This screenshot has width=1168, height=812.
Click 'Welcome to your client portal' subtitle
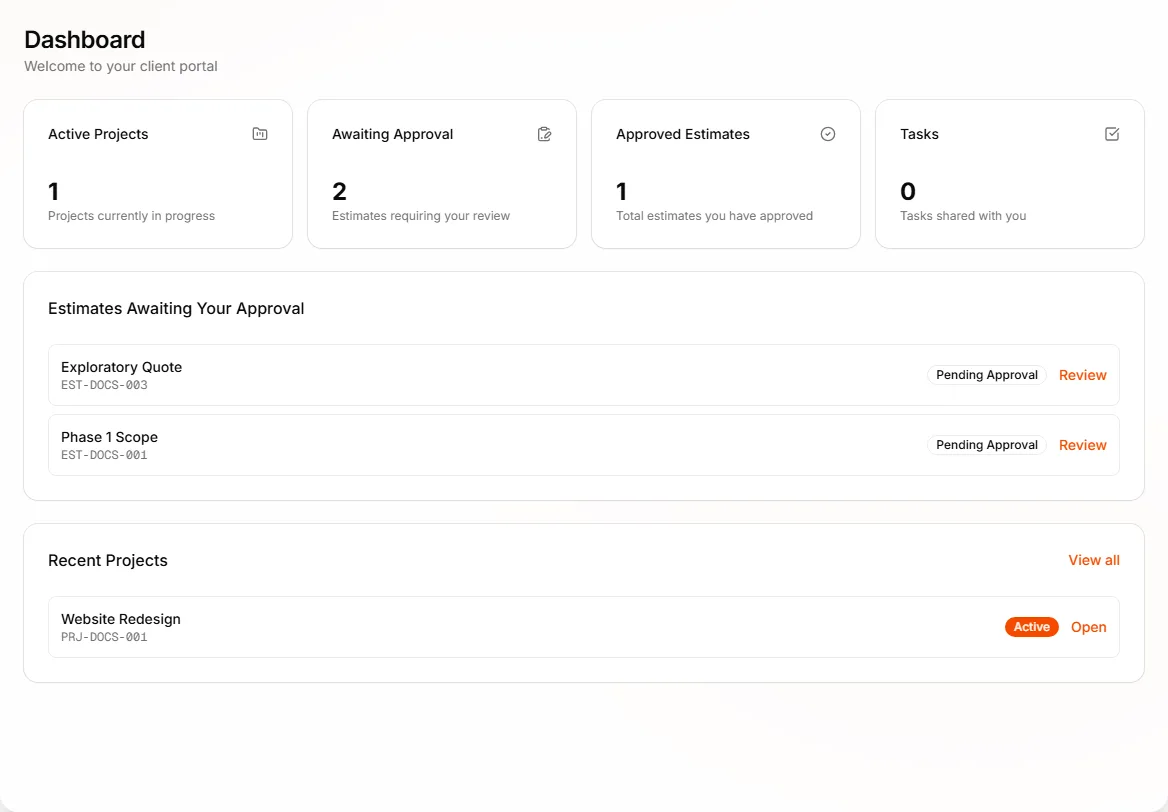point(121,66)
